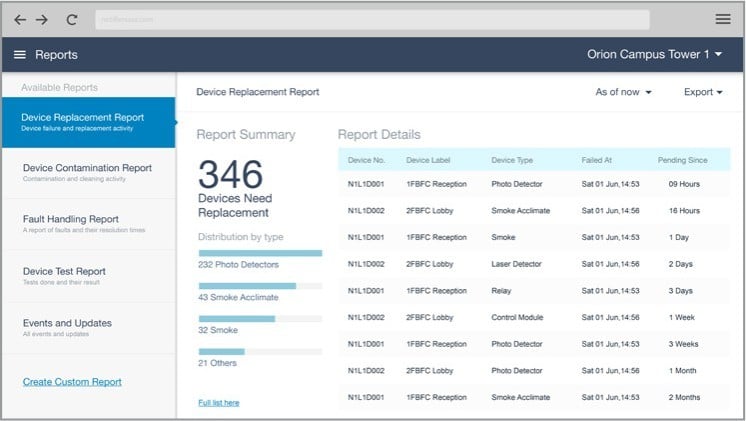
Task: Open the Reports navigation menu icon
Action: pyautogui.click(x=20, y=55)
